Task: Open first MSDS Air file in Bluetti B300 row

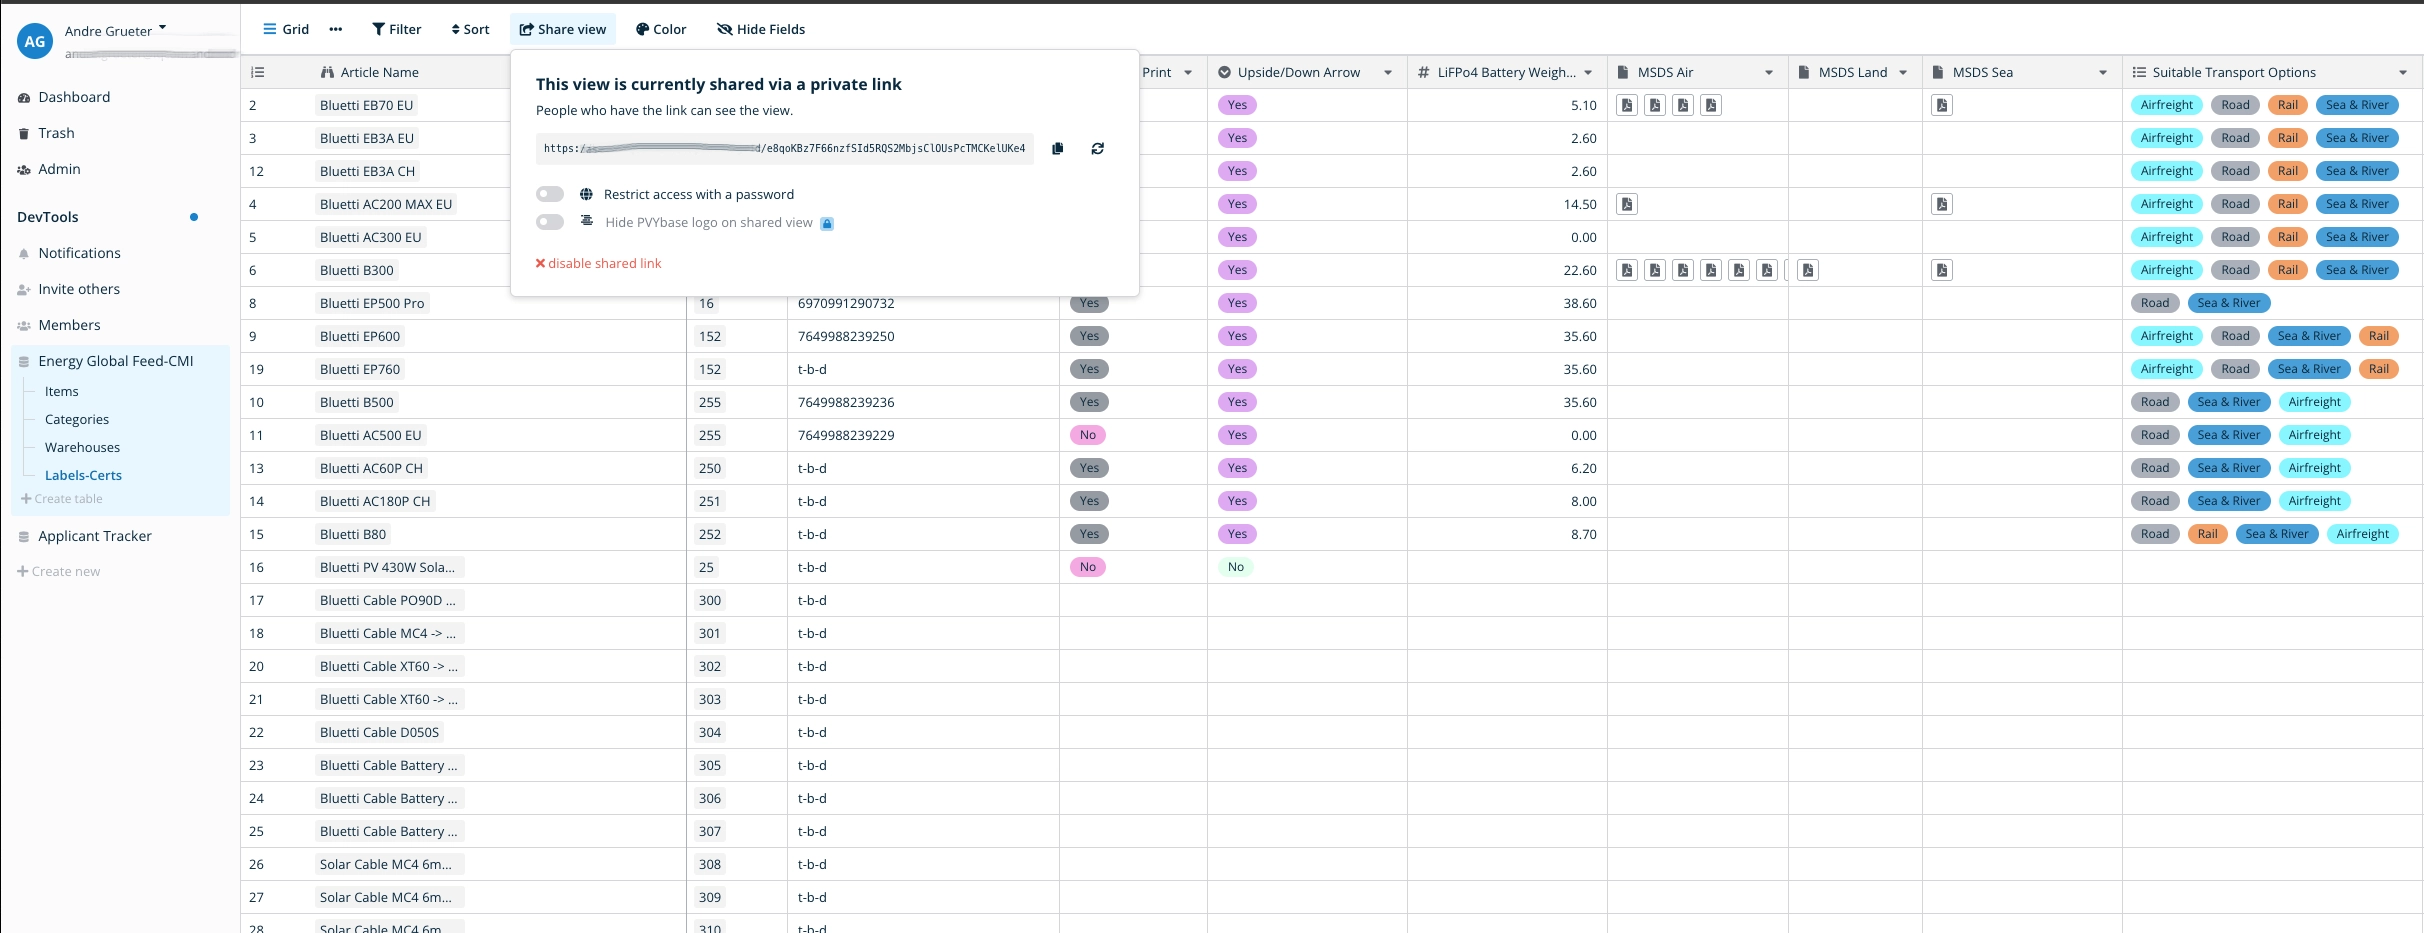Action: 1627,270
